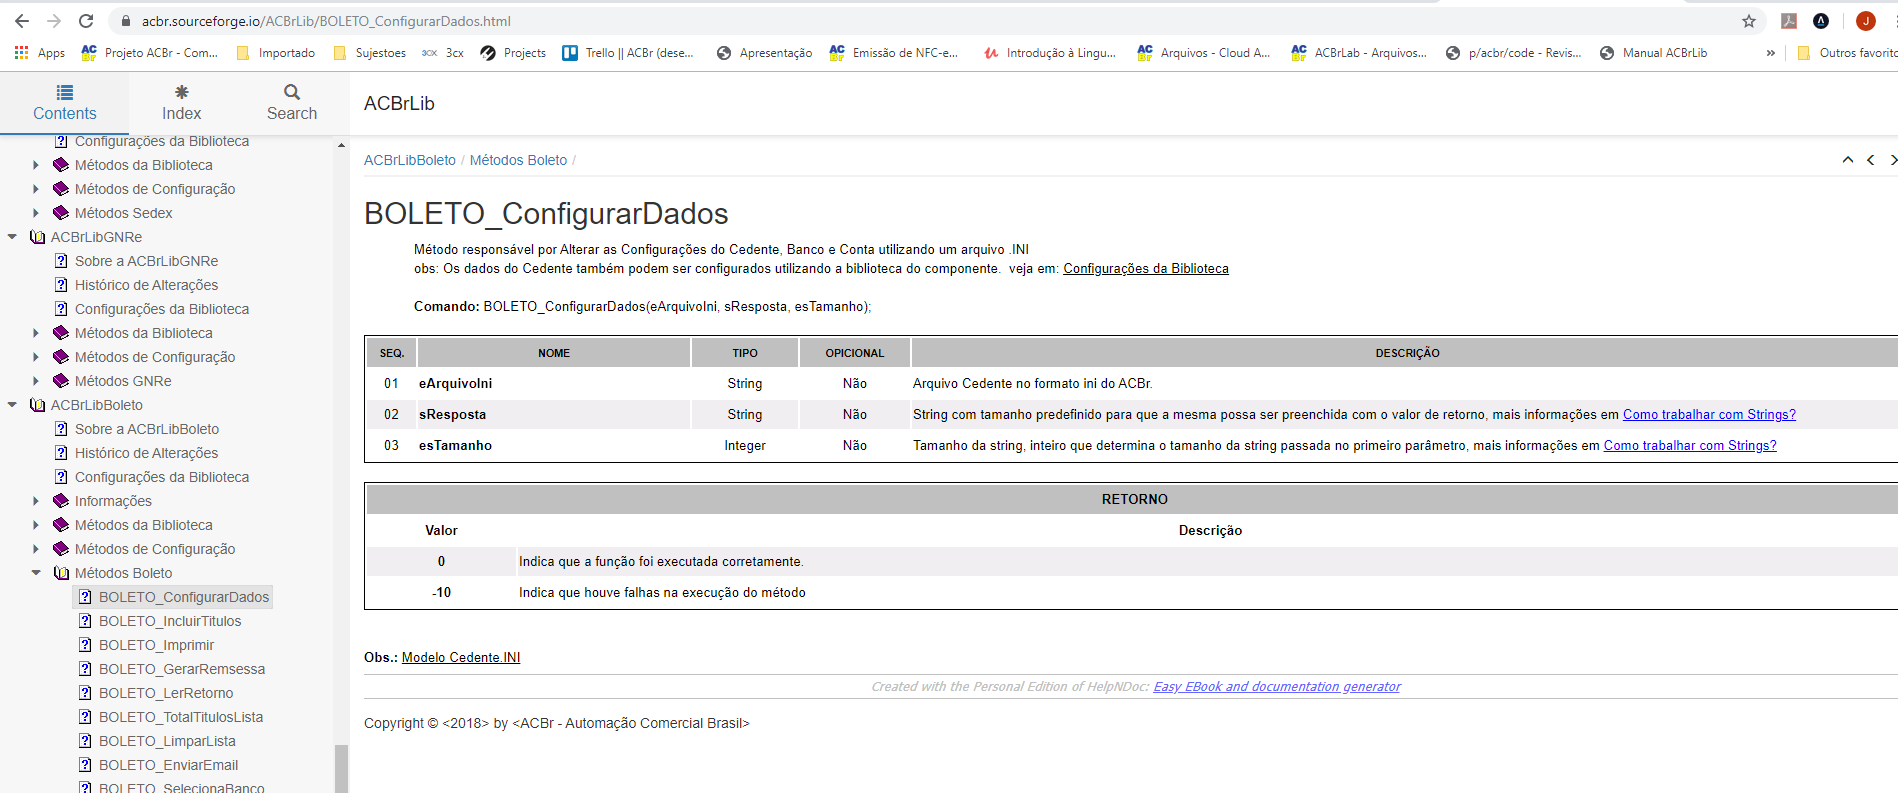The width and height of the screenshot is (1898, 793).
Task: Click the browser forward arrow
Action: (x=54, y=21)
